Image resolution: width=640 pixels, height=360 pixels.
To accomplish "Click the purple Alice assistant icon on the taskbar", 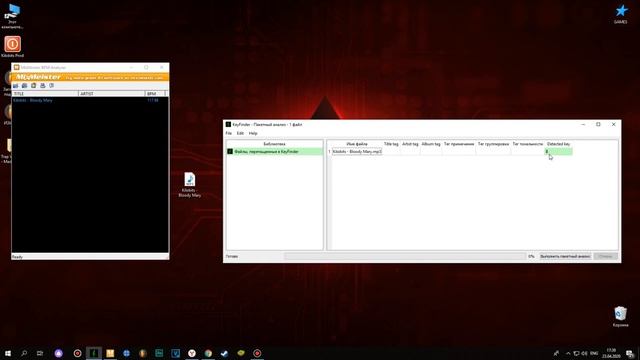I will (59, 353).
